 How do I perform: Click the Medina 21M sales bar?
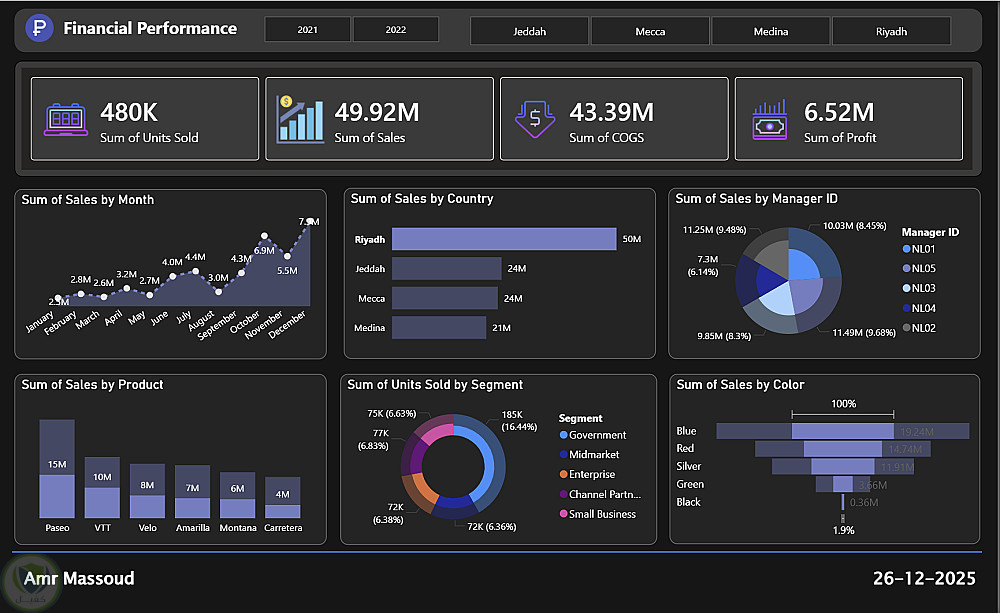coord(439,328)
